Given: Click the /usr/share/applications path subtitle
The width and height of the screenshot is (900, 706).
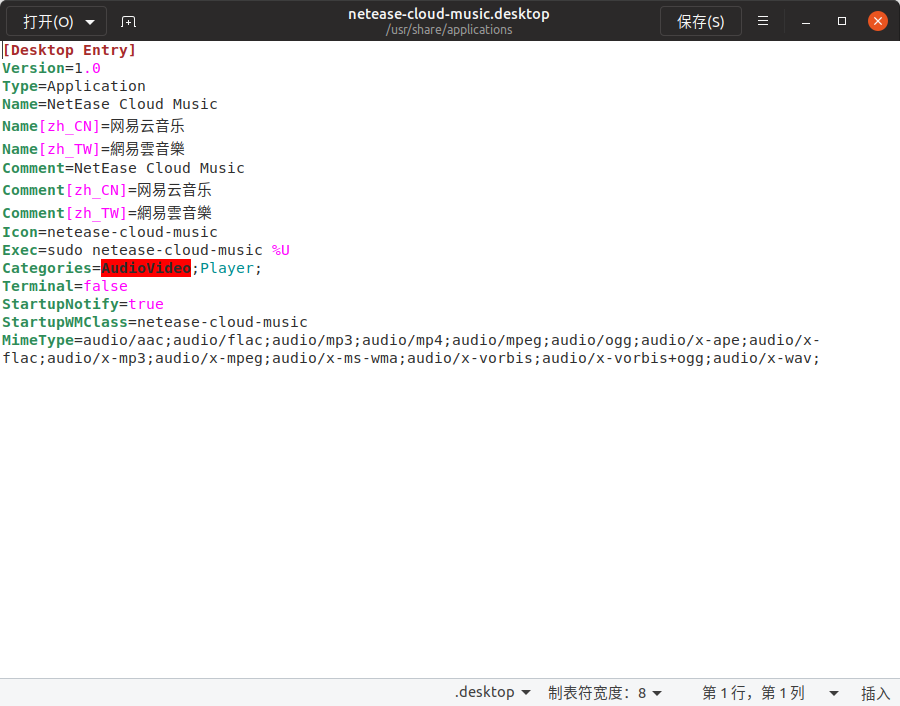Looking at the screenshot, I should [449, 30].
